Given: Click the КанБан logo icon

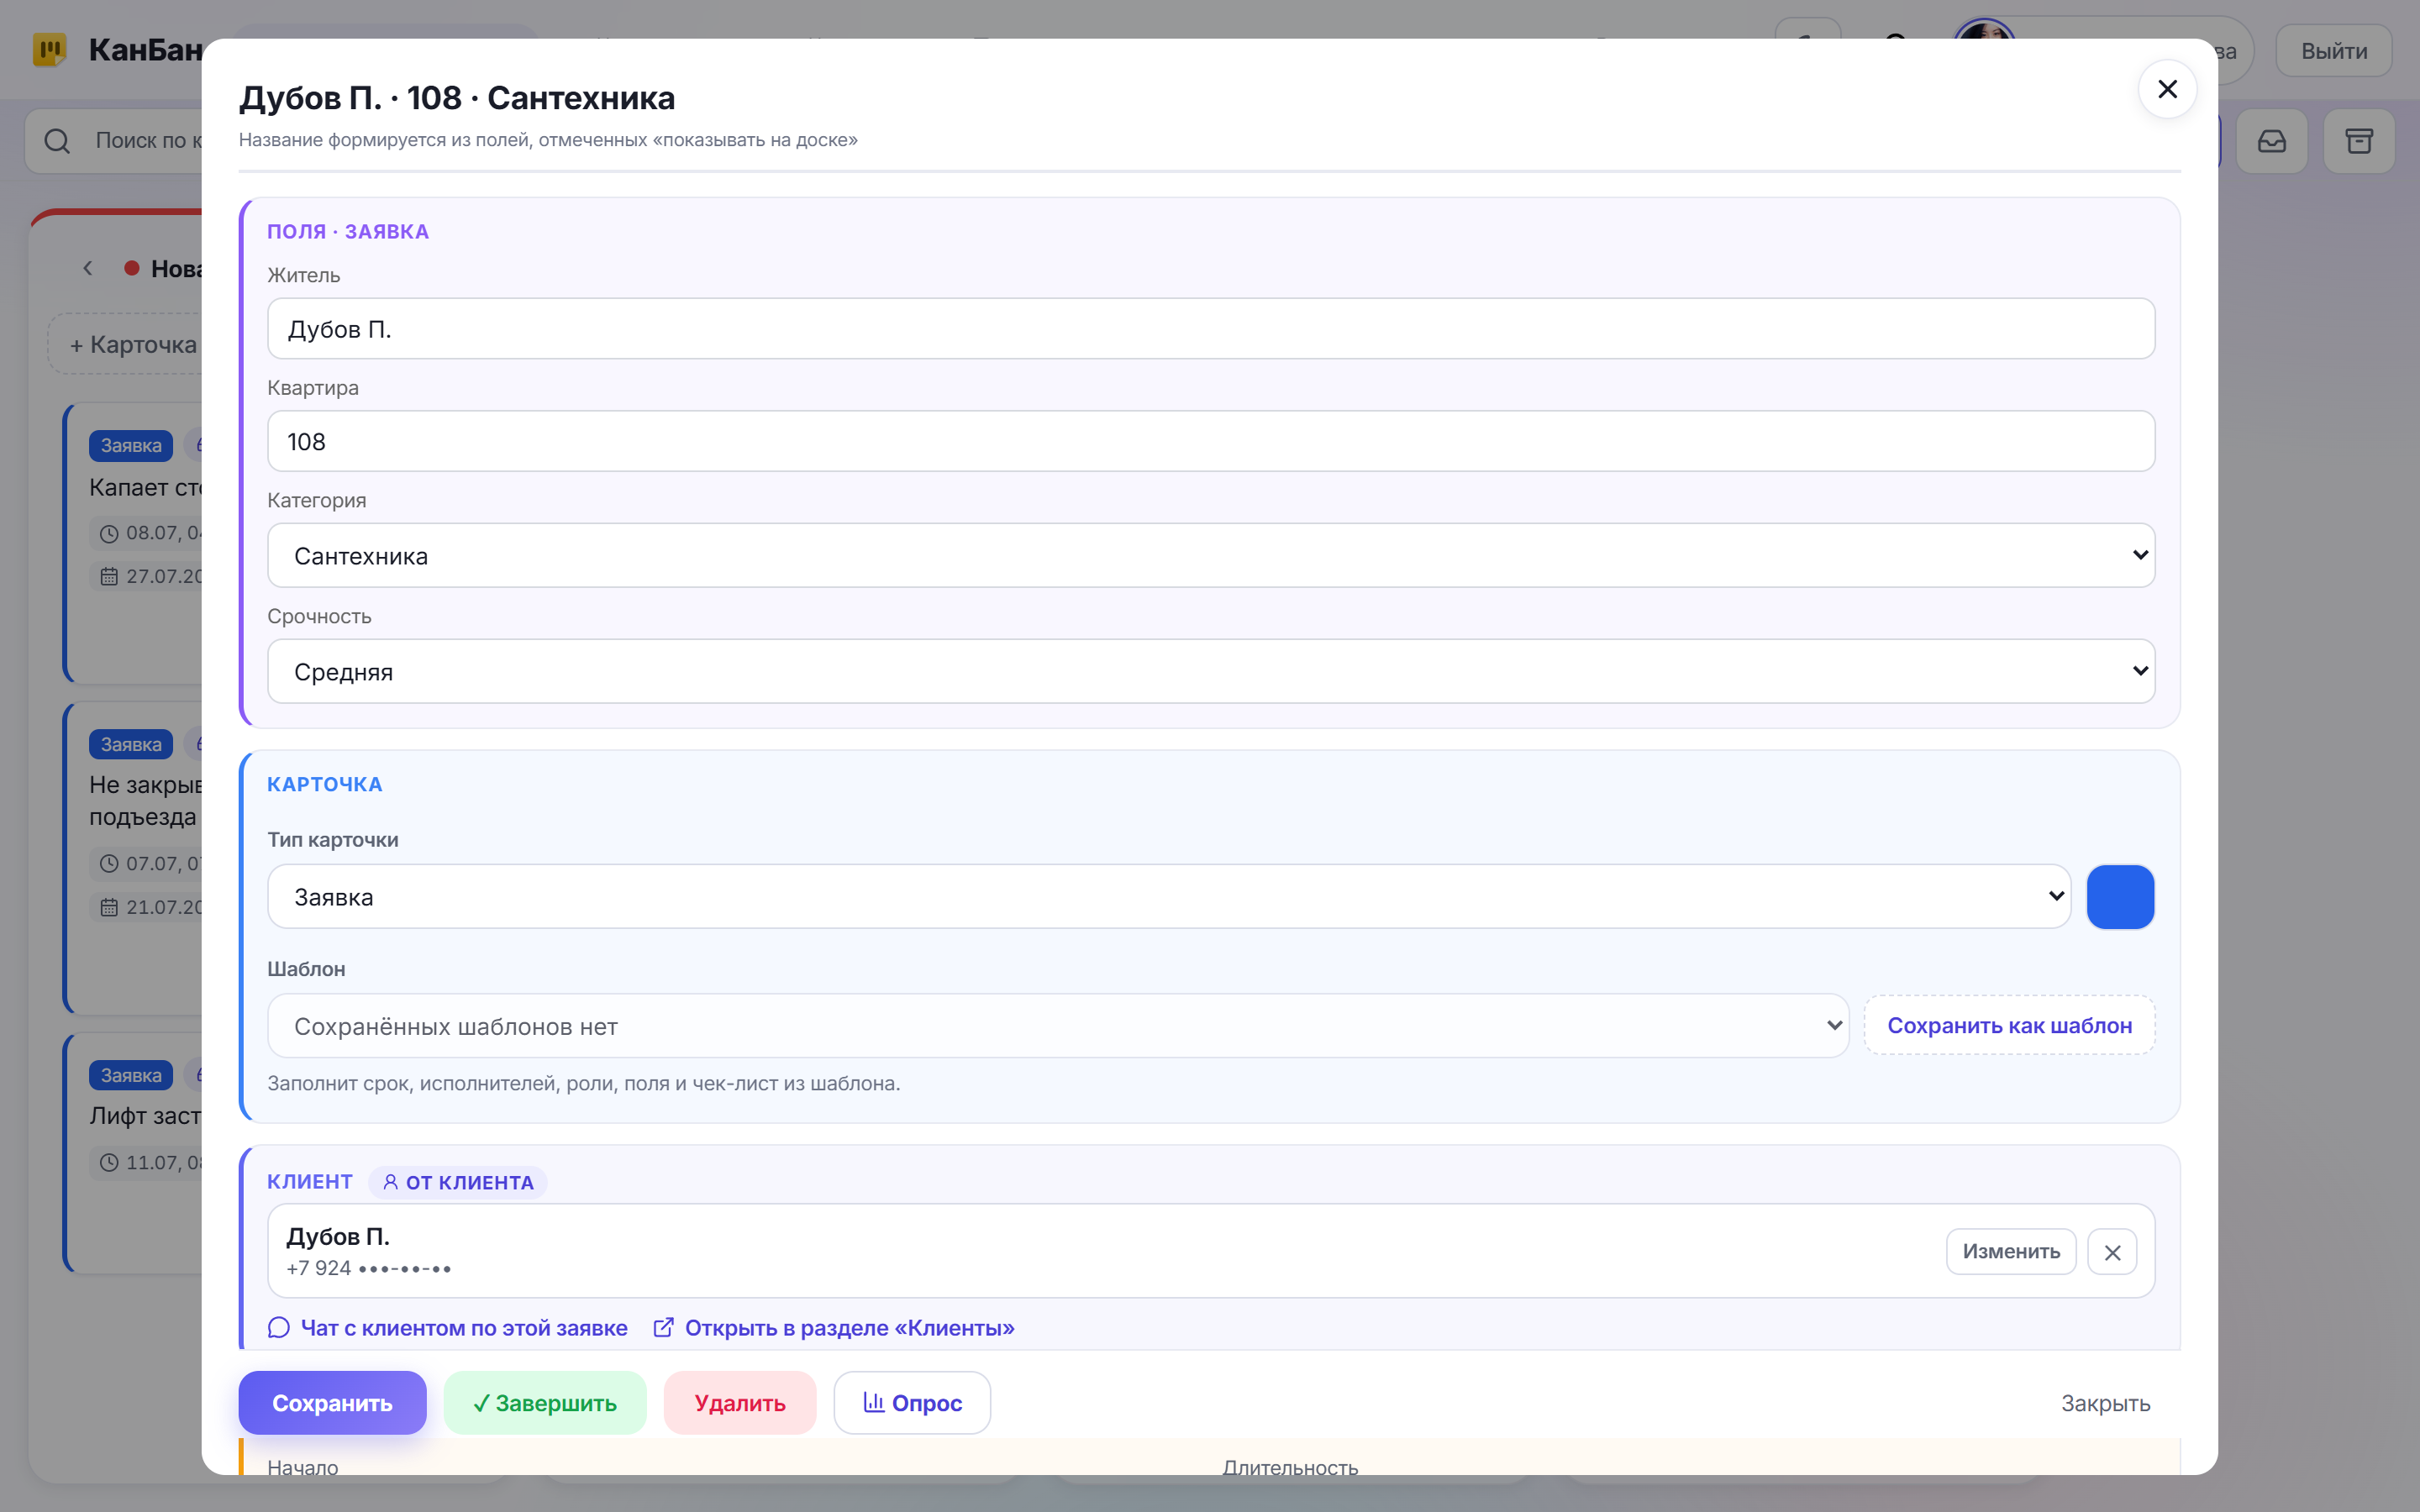Looking at the screenshot, I should click(49, 49).
